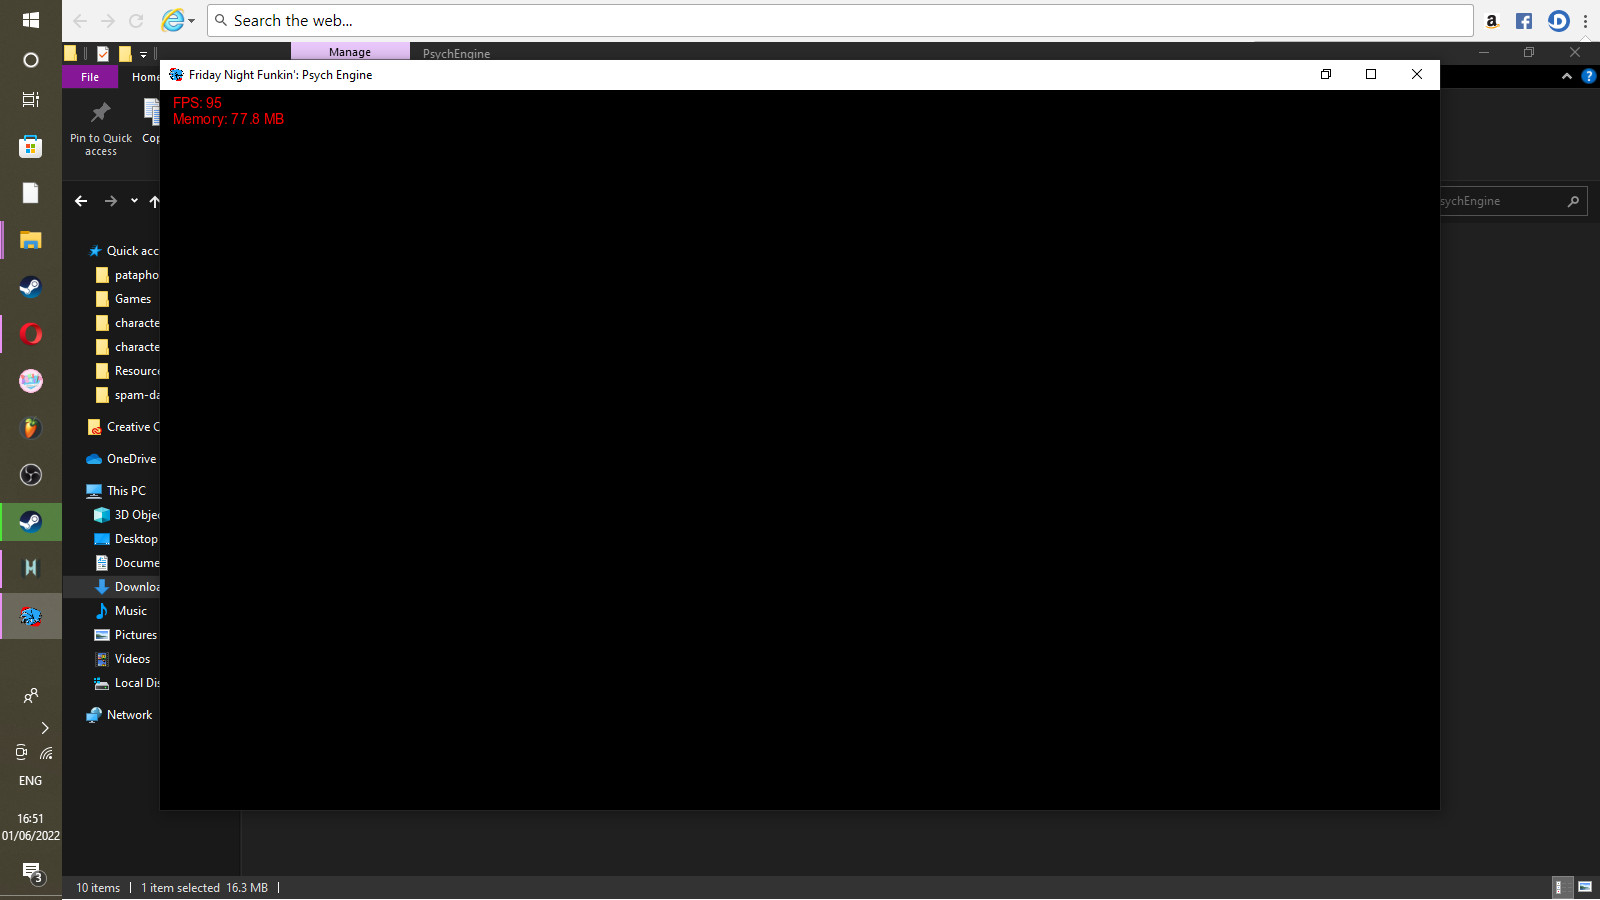This screenshot has height=900, width=1600.
Task: Open Local Disk in navigation pane
Action: click(x=127, y=683)
